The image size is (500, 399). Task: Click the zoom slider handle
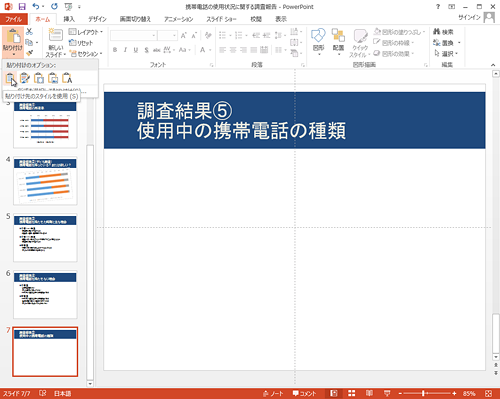423,394
